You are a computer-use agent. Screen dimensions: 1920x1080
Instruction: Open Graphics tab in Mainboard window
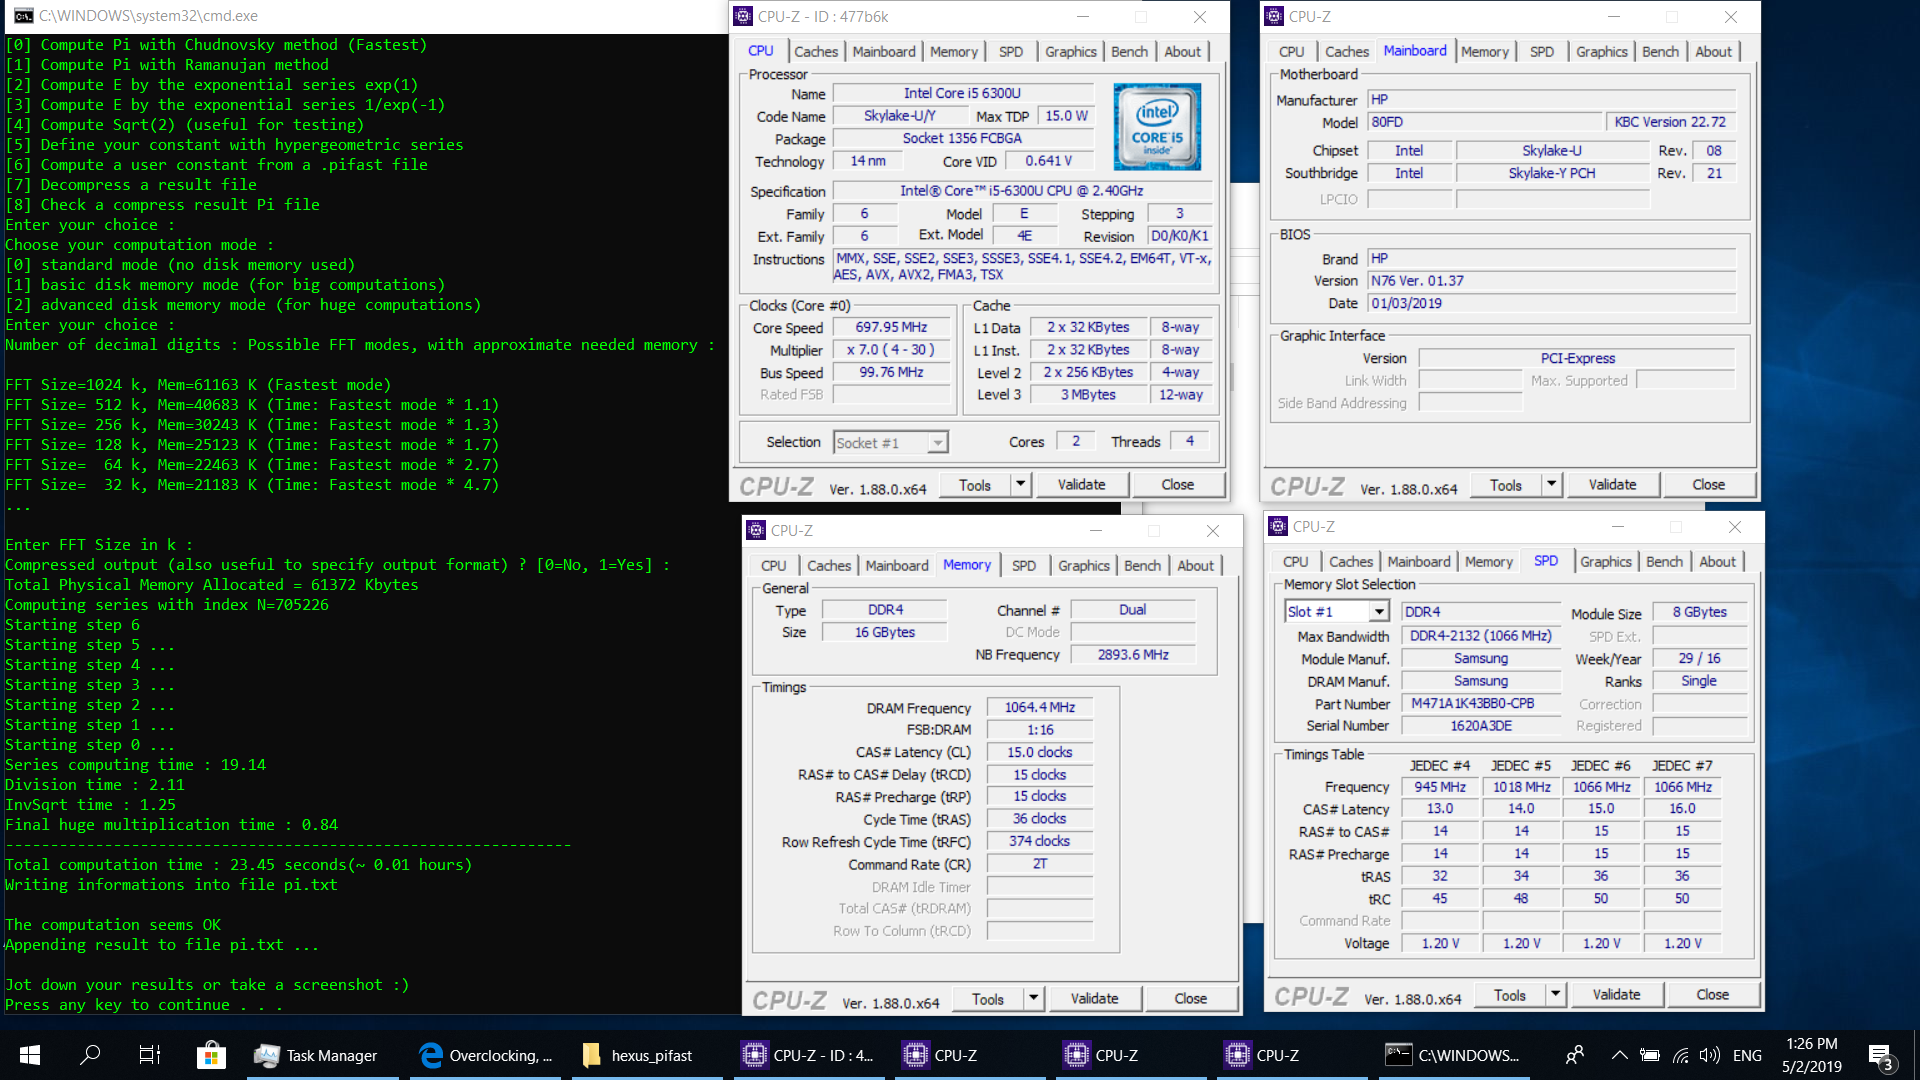click(x=1602, y=52)
